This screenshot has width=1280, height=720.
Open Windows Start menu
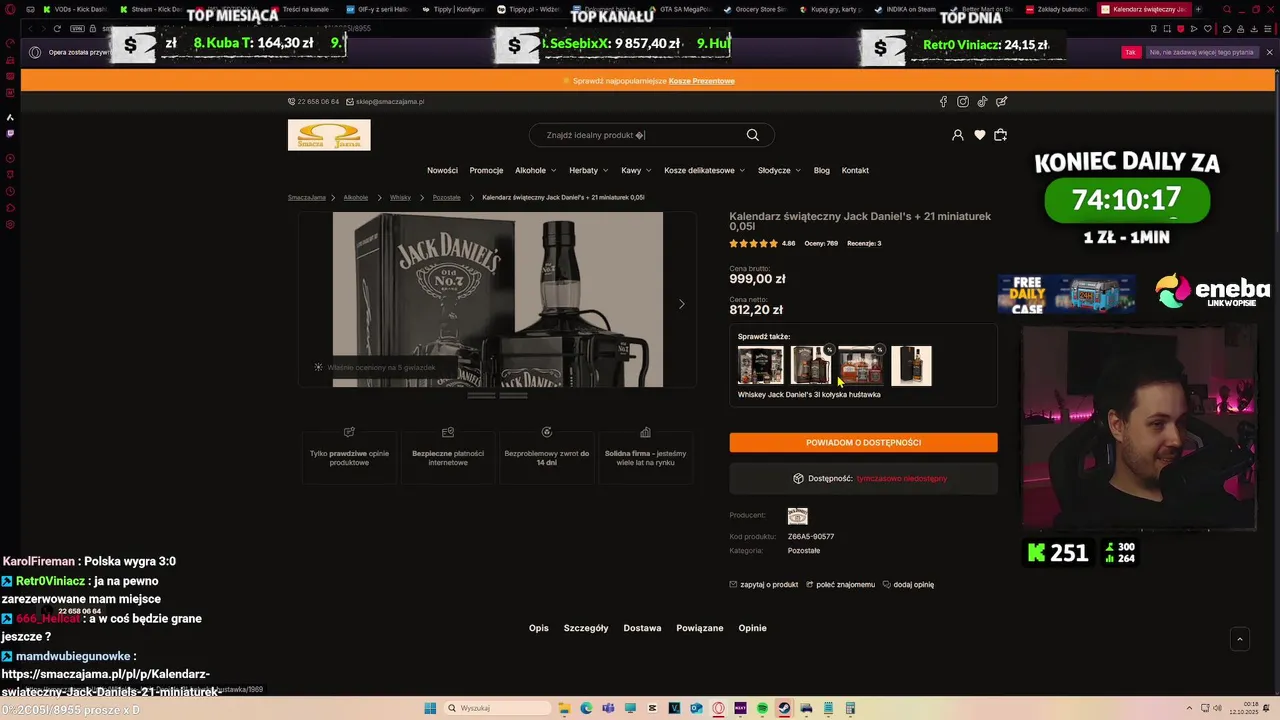(x=430, y=708)
